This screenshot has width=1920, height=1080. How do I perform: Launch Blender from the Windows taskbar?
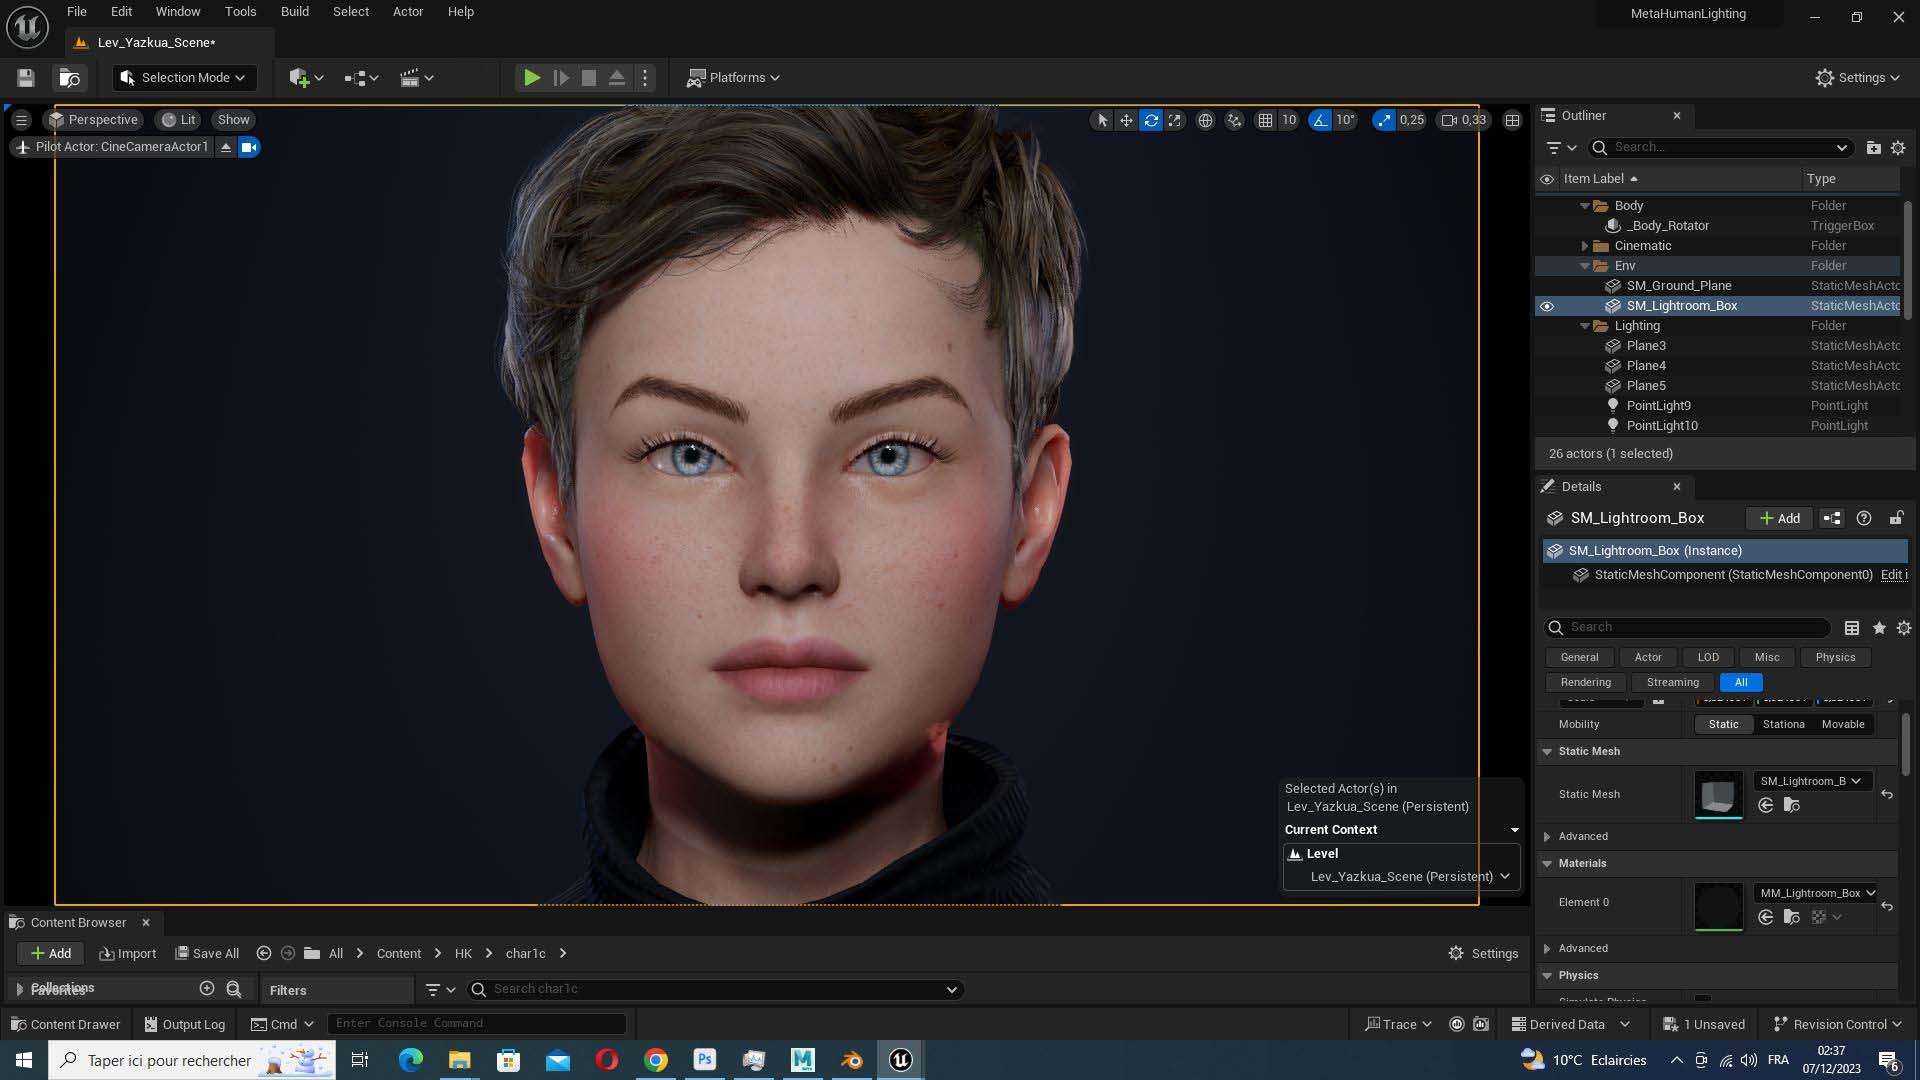pos(852,1060)
